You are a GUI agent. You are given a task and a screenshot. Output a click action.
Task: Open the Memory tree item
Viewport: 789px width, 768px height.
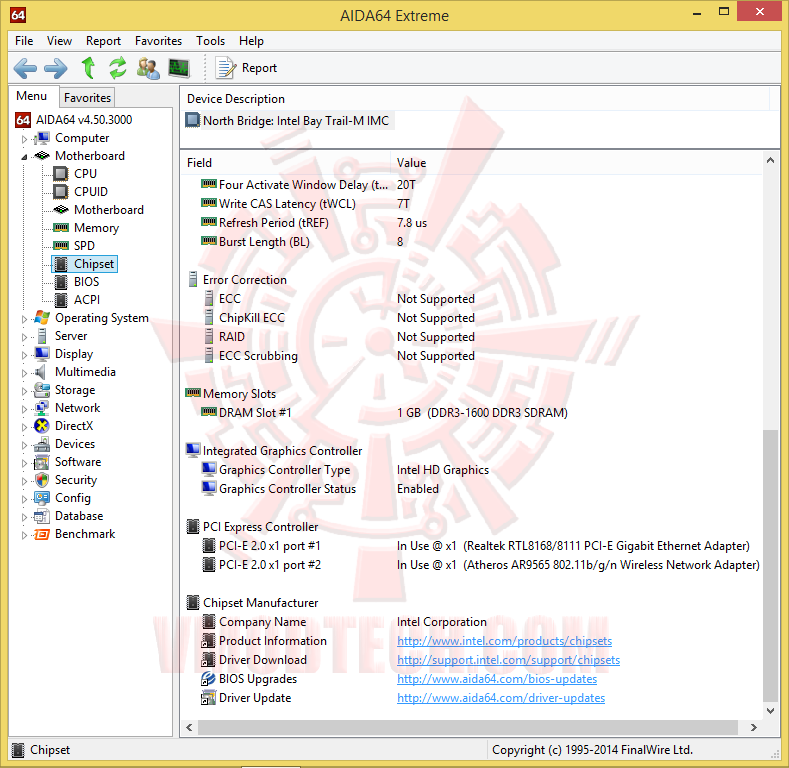pyautogui.click(x=96, y=228)
